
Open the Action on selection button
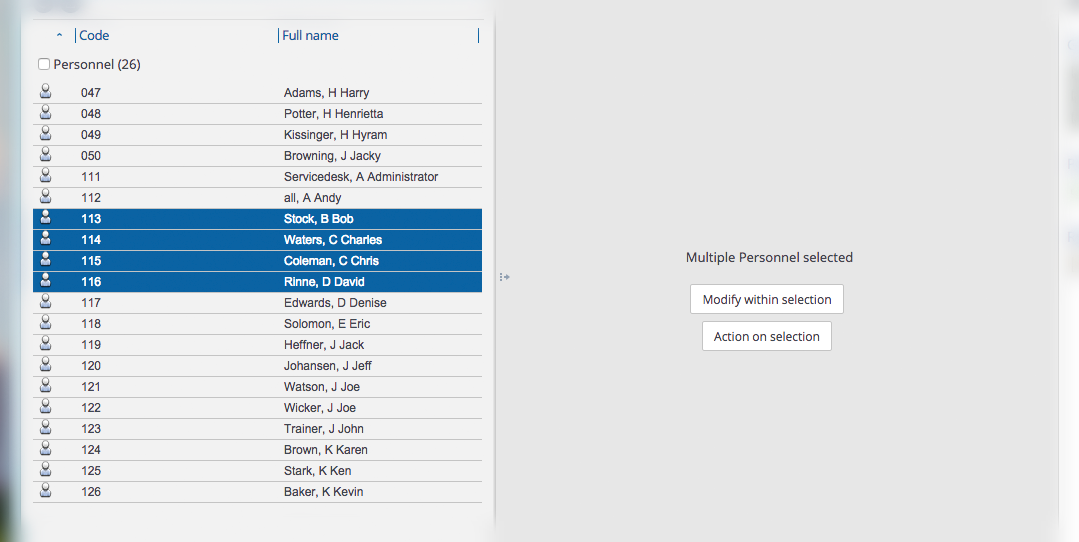pyautogui.click(x=767, y=337)
